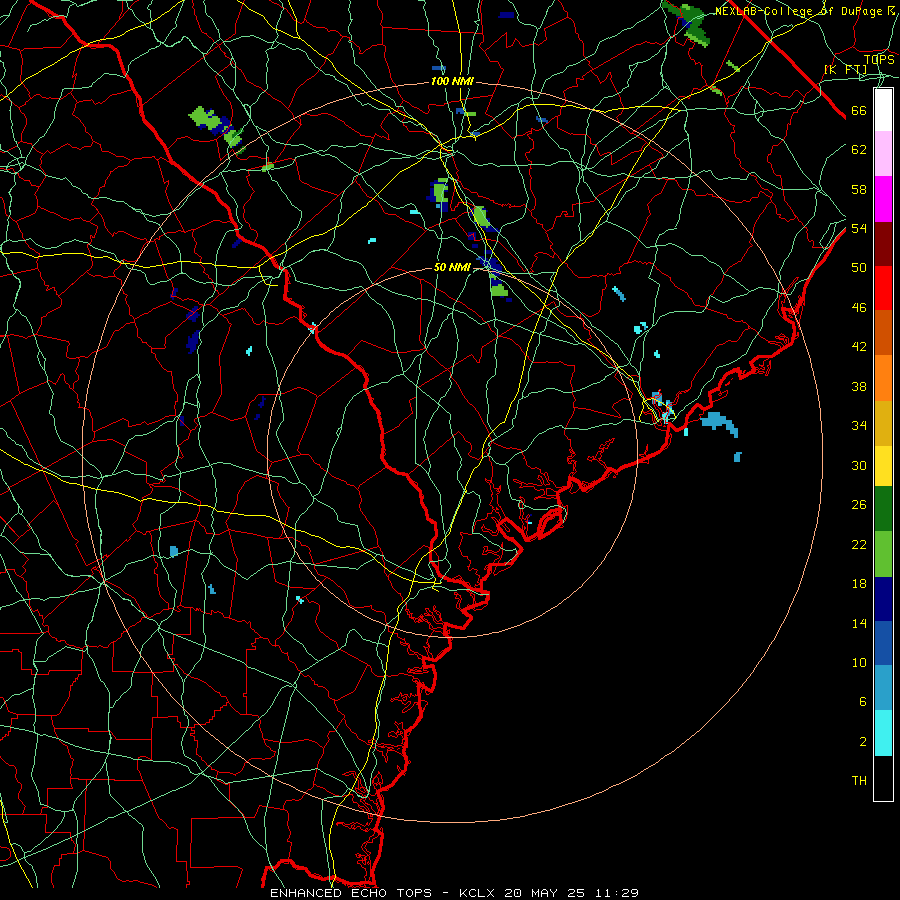Click the ENHANCED ECHO TOPS KCLX caption

[x=454, y=893]
